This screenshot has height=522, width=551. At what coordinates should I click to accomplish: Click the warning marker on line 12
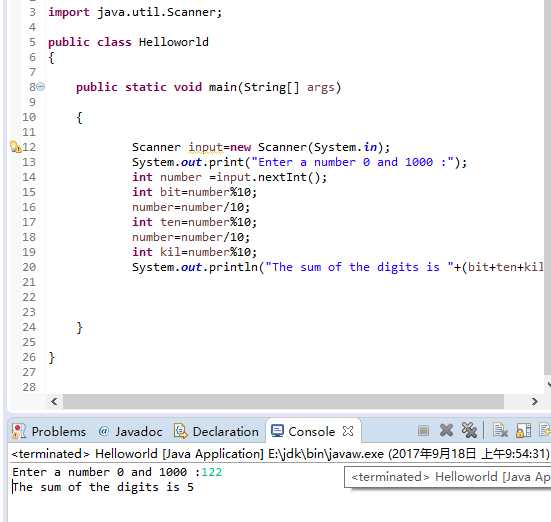(x=15, y=147)
